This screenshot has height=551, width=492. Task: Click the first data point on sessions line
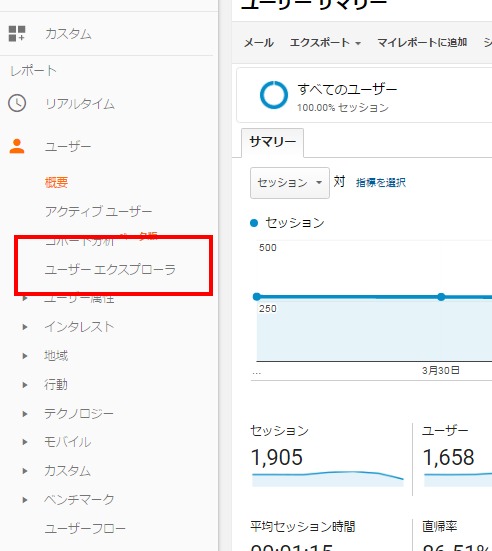257,297
